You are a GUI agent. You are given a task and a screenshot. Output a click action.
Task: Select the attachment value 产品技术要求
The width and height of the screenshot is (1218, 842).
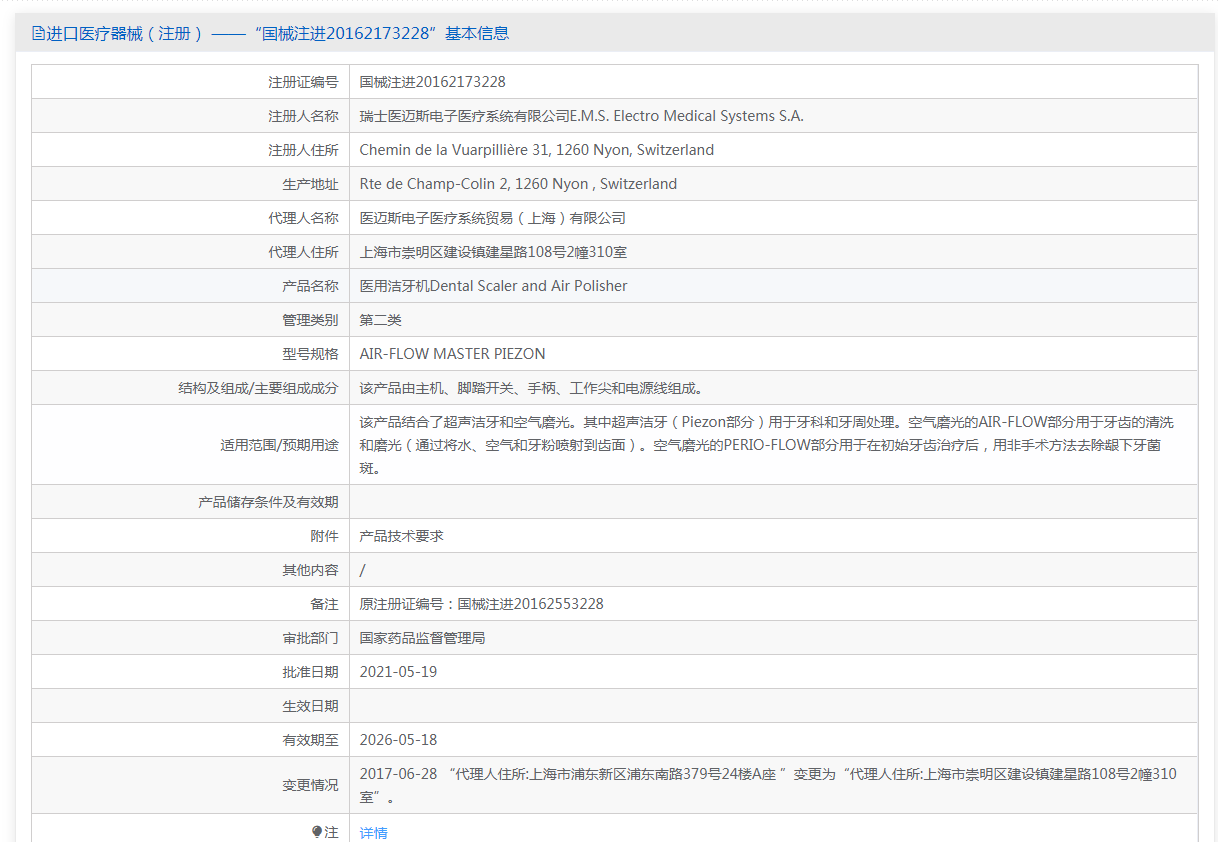point(402,536)
